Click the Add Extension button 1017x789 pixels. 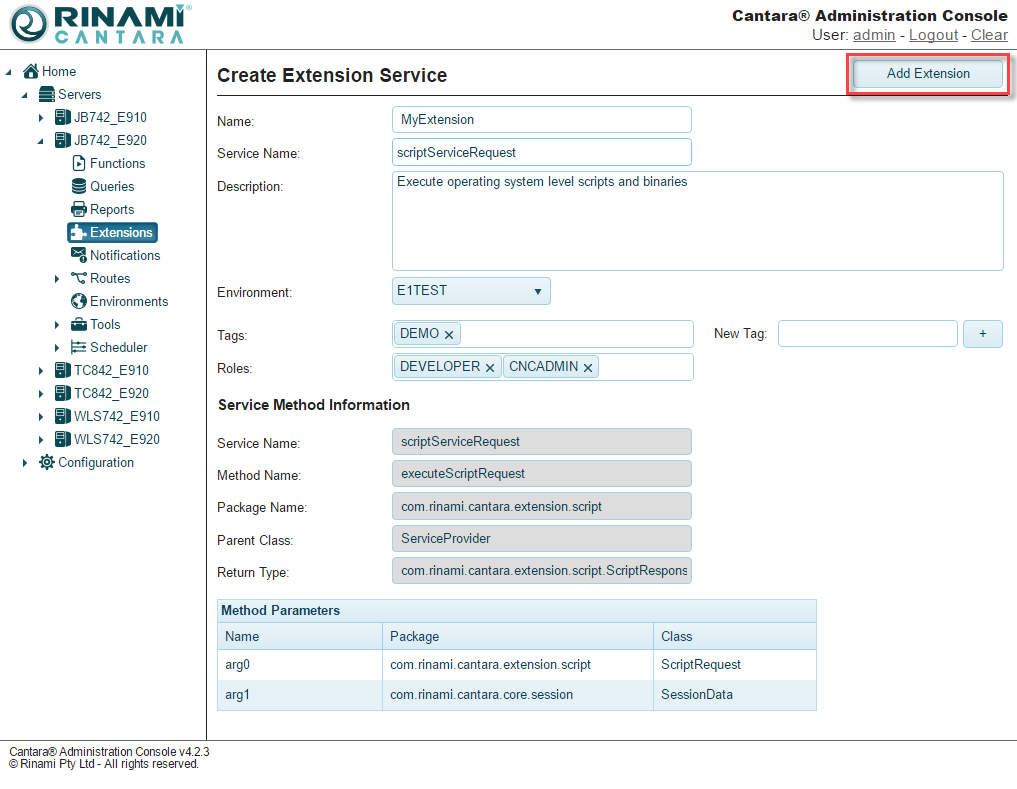(927, 74)
